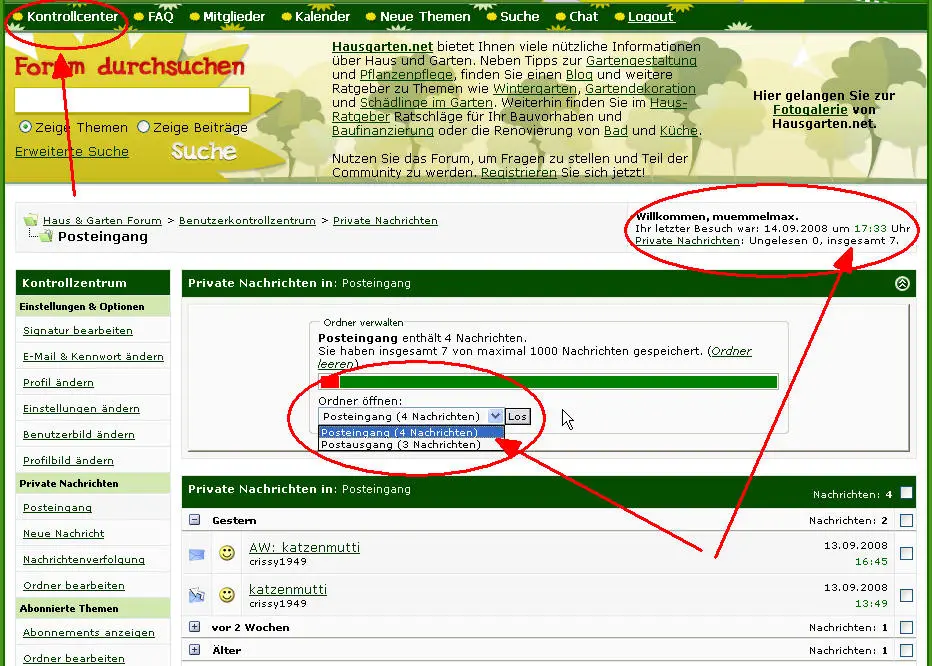
Task: Follow the Gartengestaltung link
Action: 641,61
